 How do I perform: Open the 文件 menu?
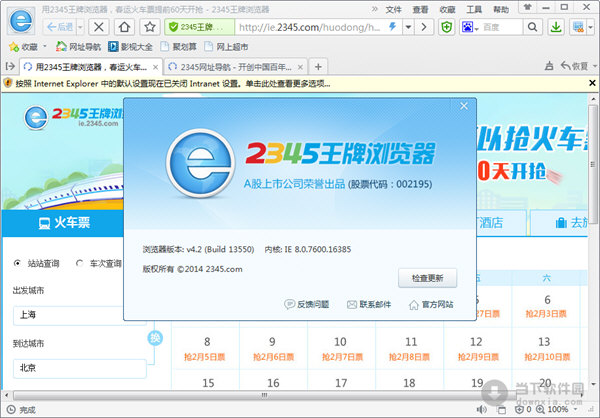point(393,10)
